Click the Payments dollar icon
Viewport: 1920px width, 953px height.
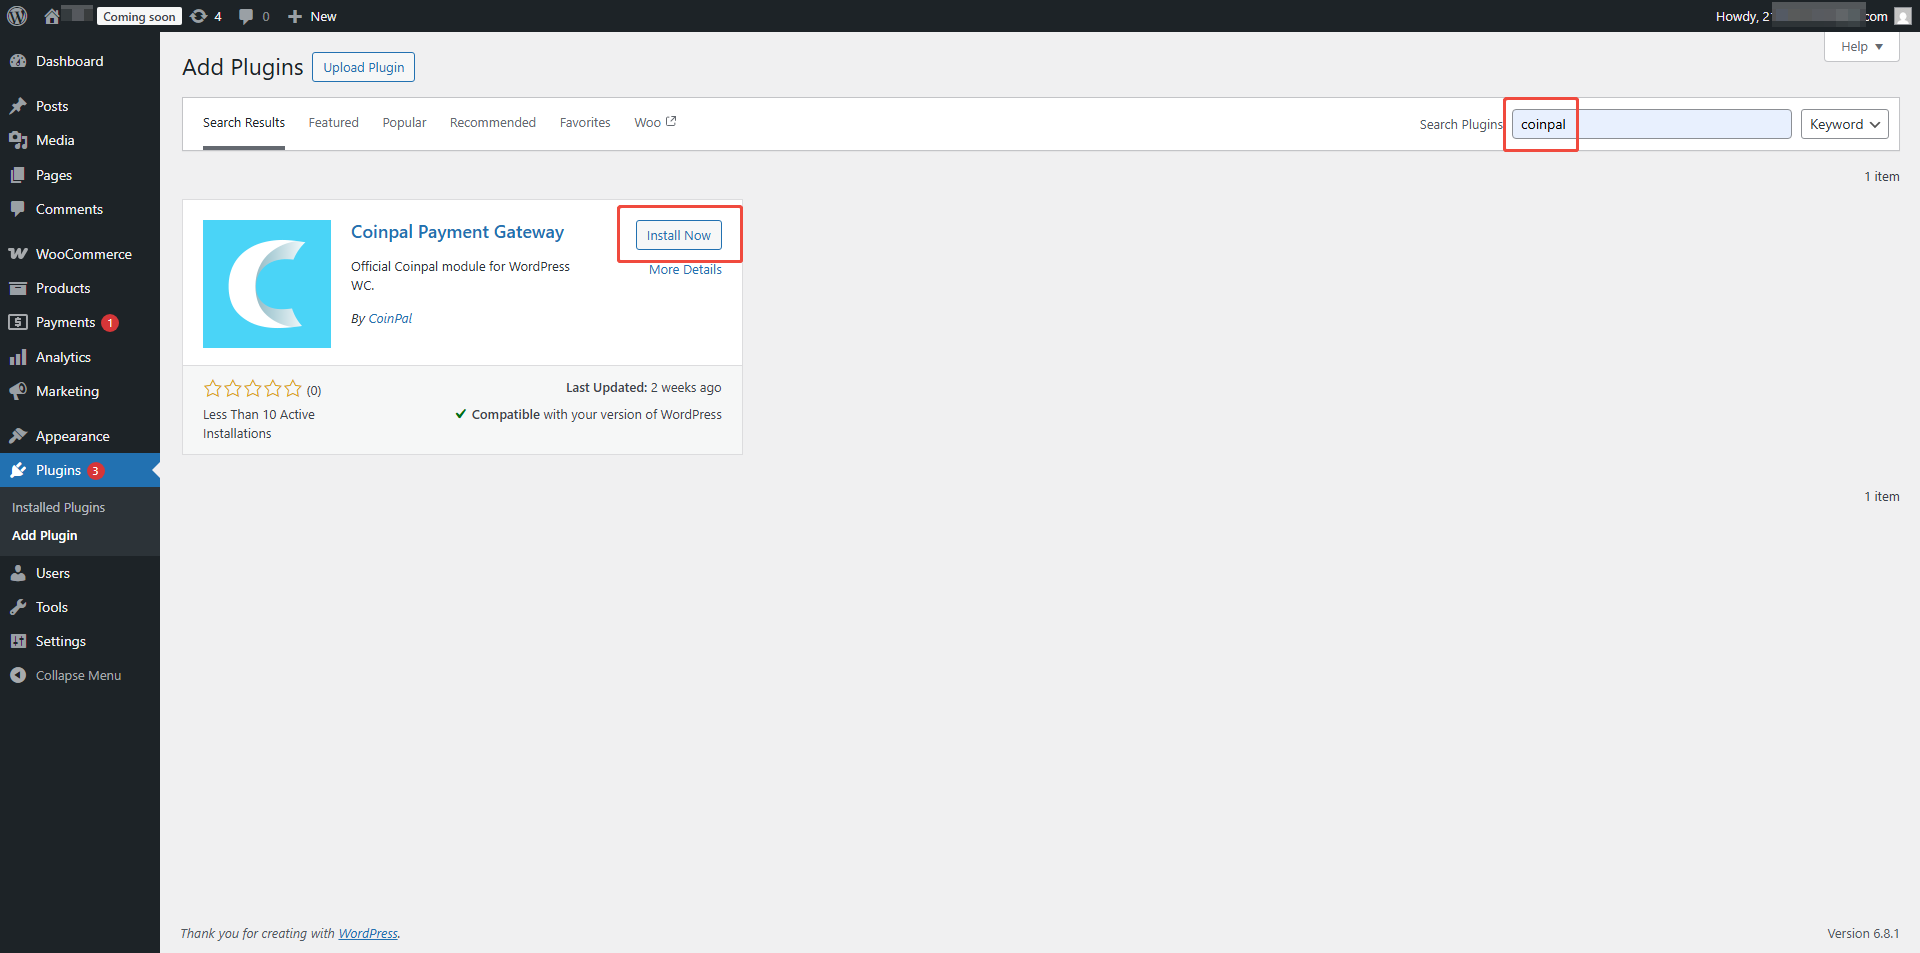(18, 322)
